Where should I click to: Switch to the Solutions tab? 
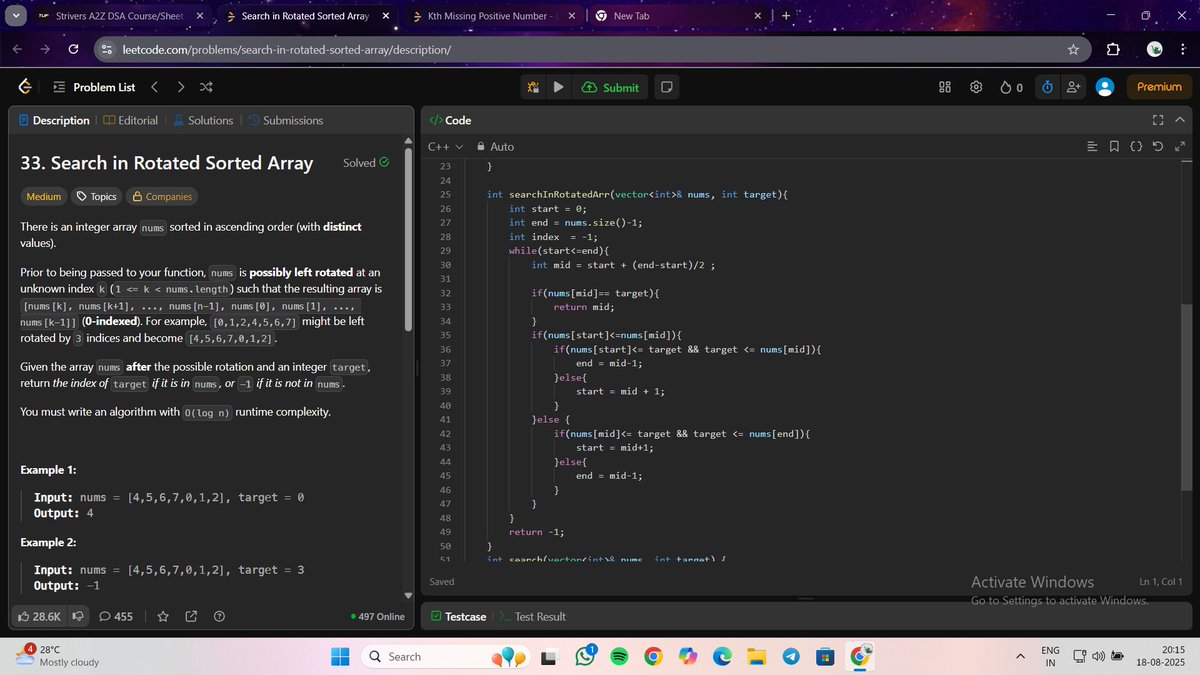(203, 120)
